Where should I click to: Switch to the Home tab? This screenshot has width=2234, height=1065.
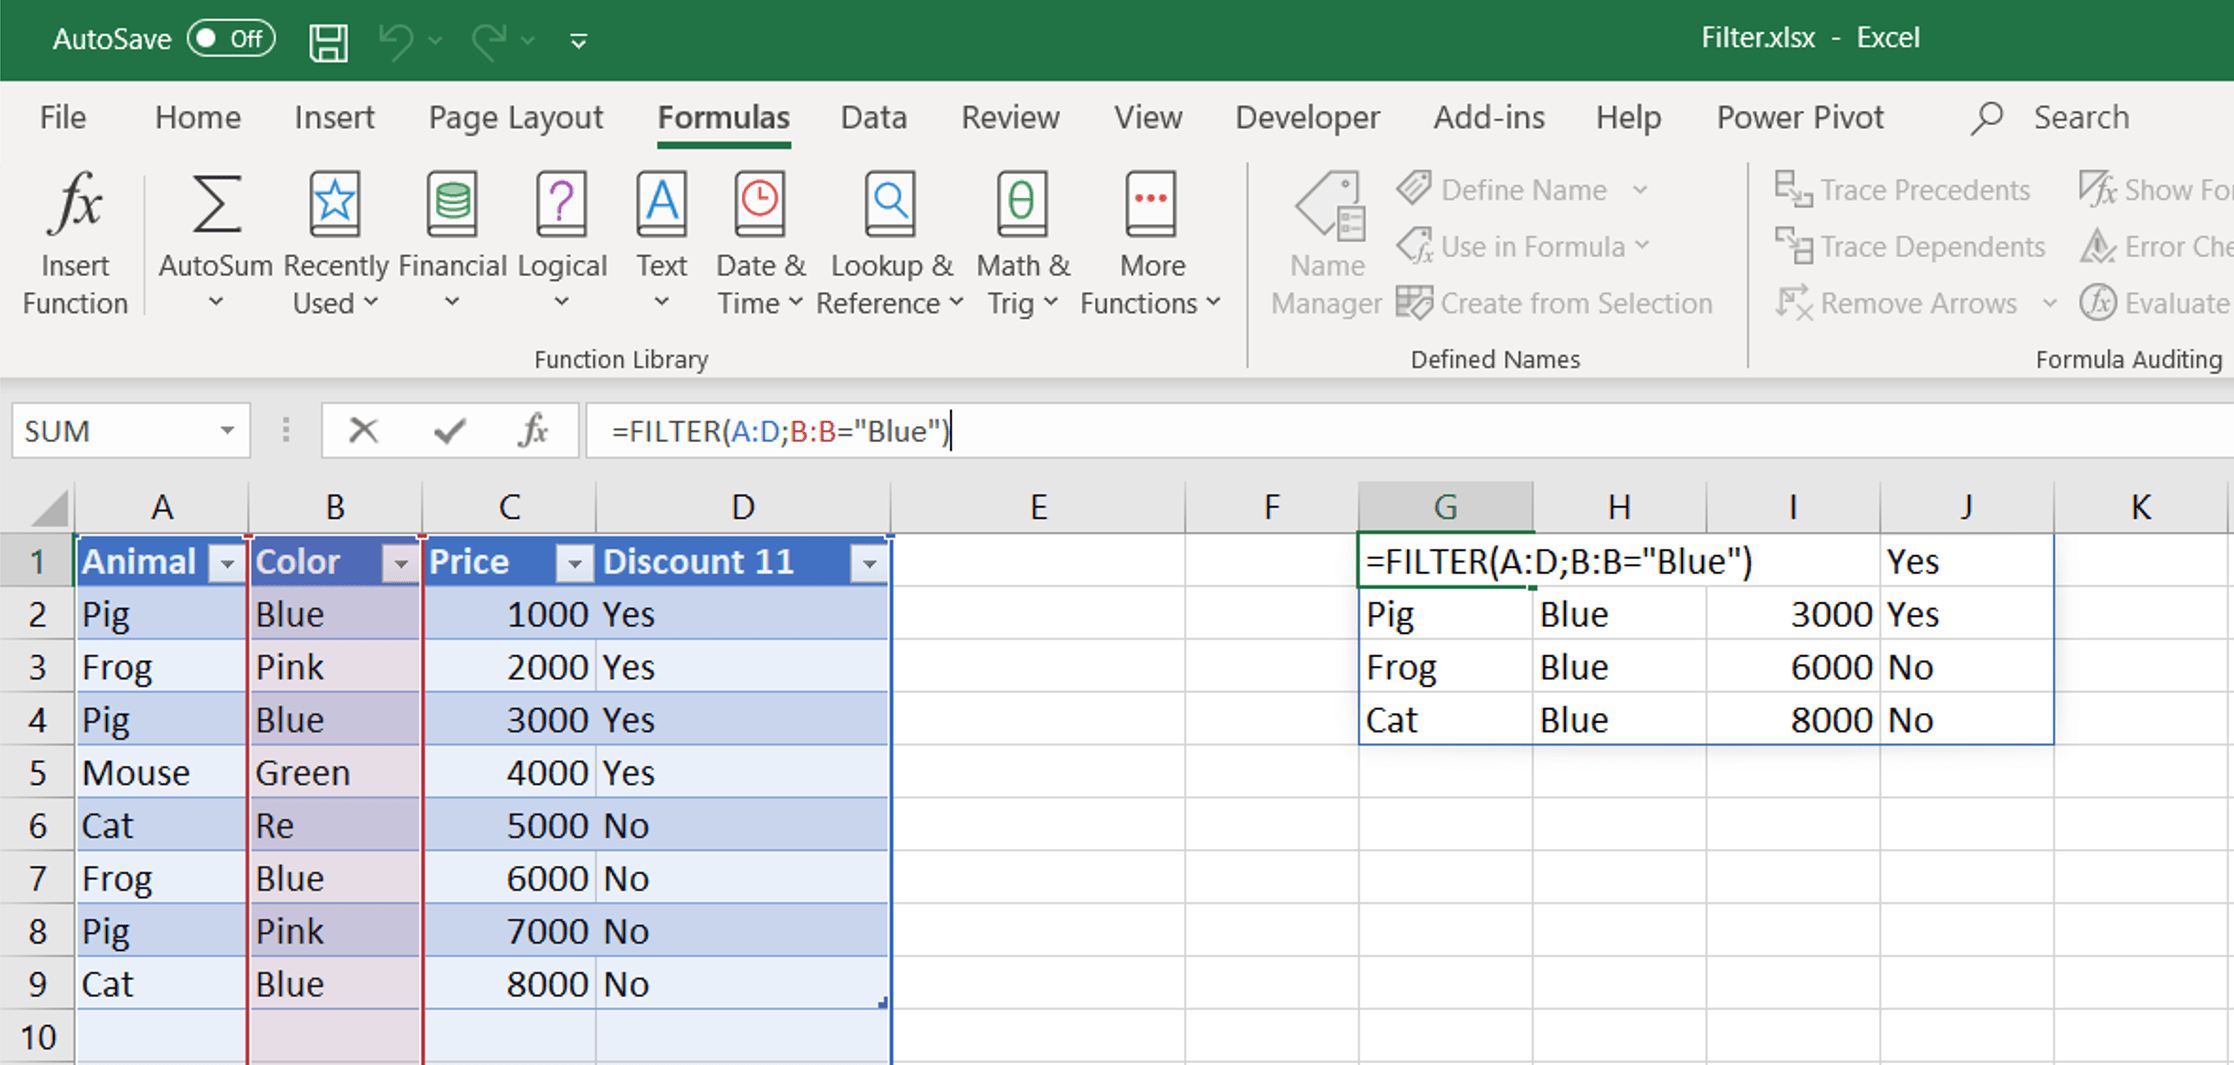(198, 118)
